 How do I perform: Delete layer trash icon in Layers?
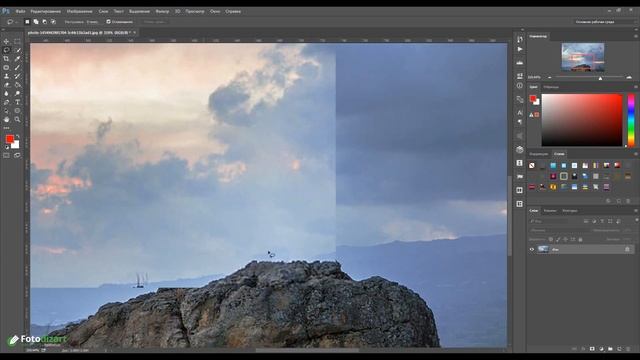point(628,349)
